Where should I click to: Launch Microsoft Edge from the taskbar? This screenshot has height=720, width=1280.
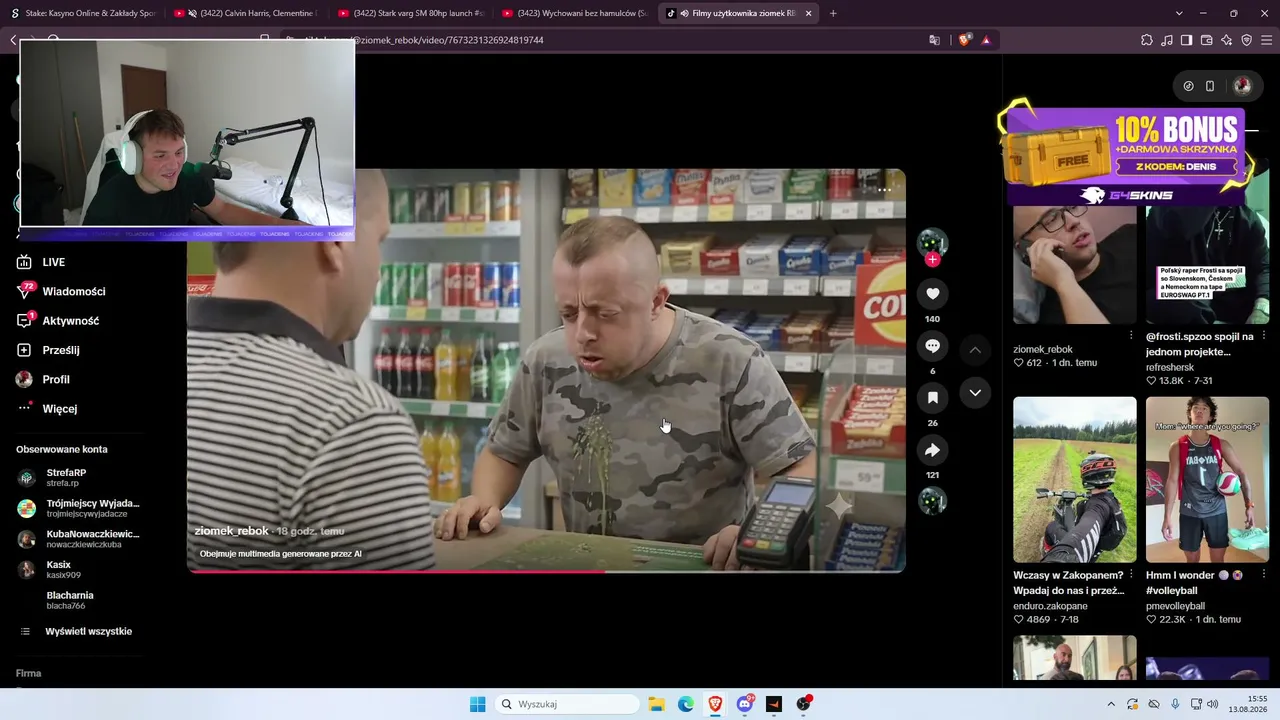(x=686, y=704)
